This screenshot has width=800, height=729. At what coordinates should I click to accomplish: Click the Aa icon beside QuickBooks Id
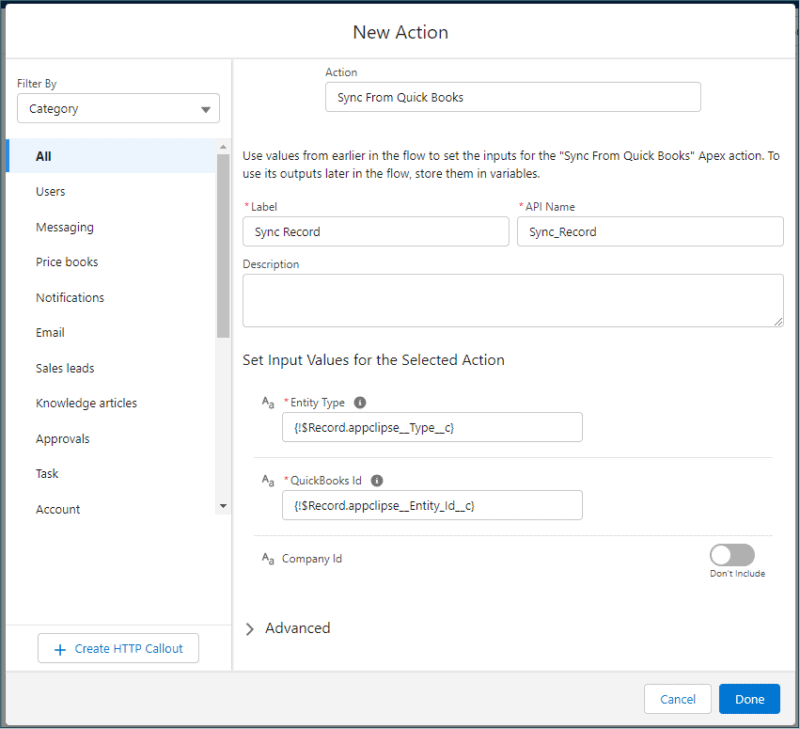pyautogui.click(x=267, y=480)
